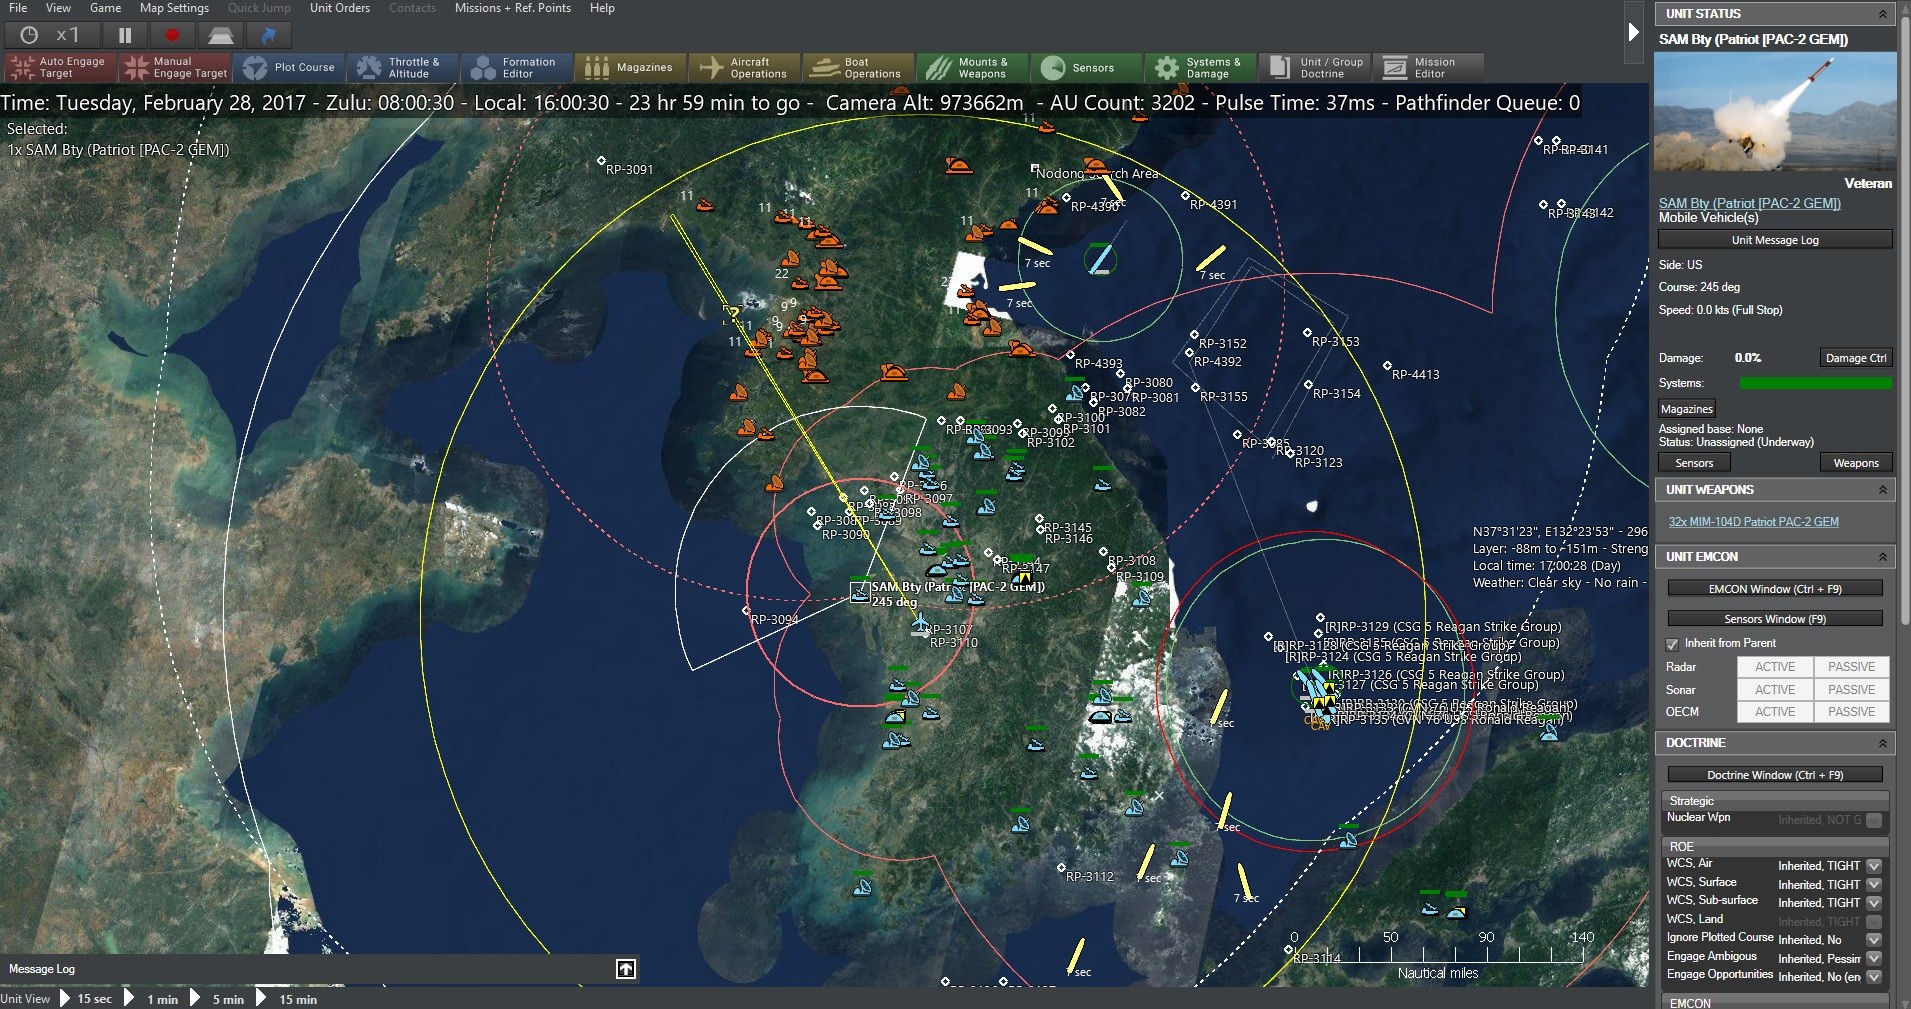Open Aircraft Operations
The width and height of the screenshot is (1911, 1009).
click(744, 67)
